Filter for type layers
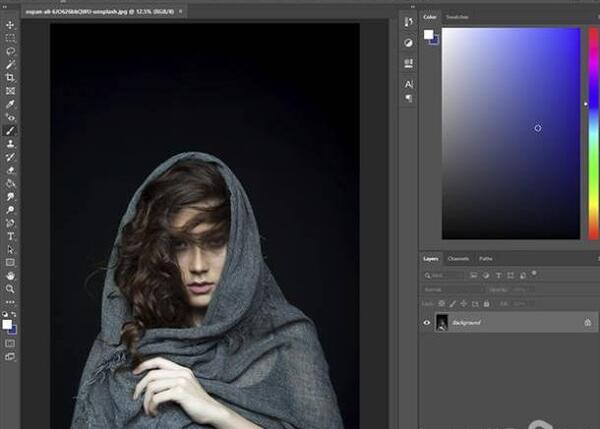This screenshot has height=429, width=600. click(498, 275)
